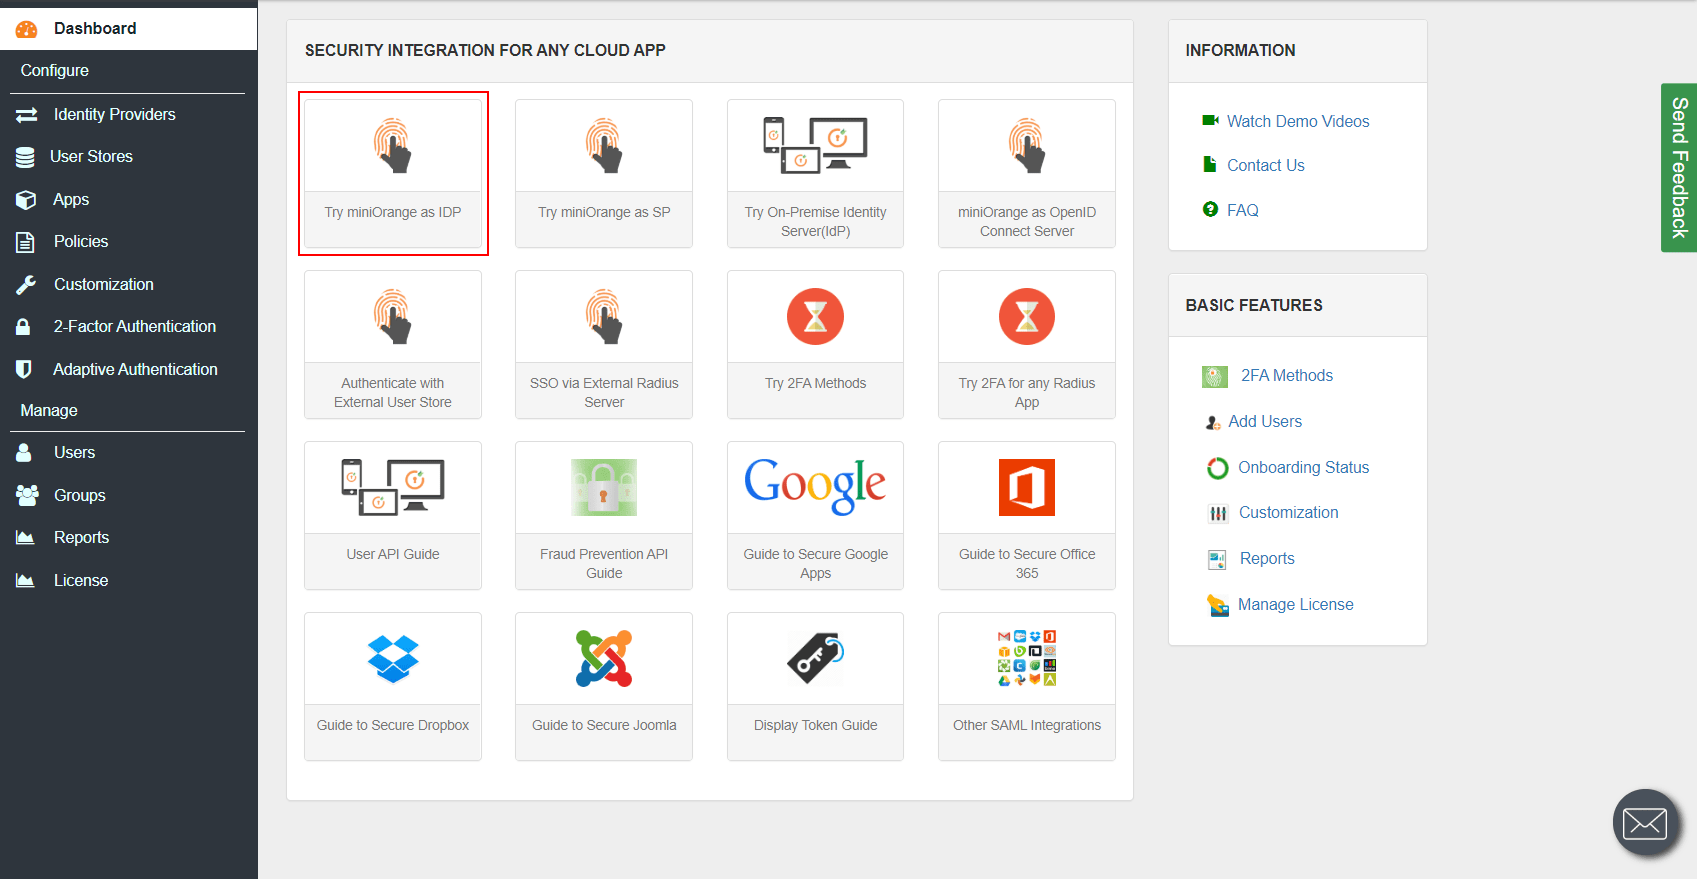This screenshot has height=879, width=1697.
Task: Click the hourglass icon for 2FA Radius App
Action: pyautogui.click(x=1027, y=316)
